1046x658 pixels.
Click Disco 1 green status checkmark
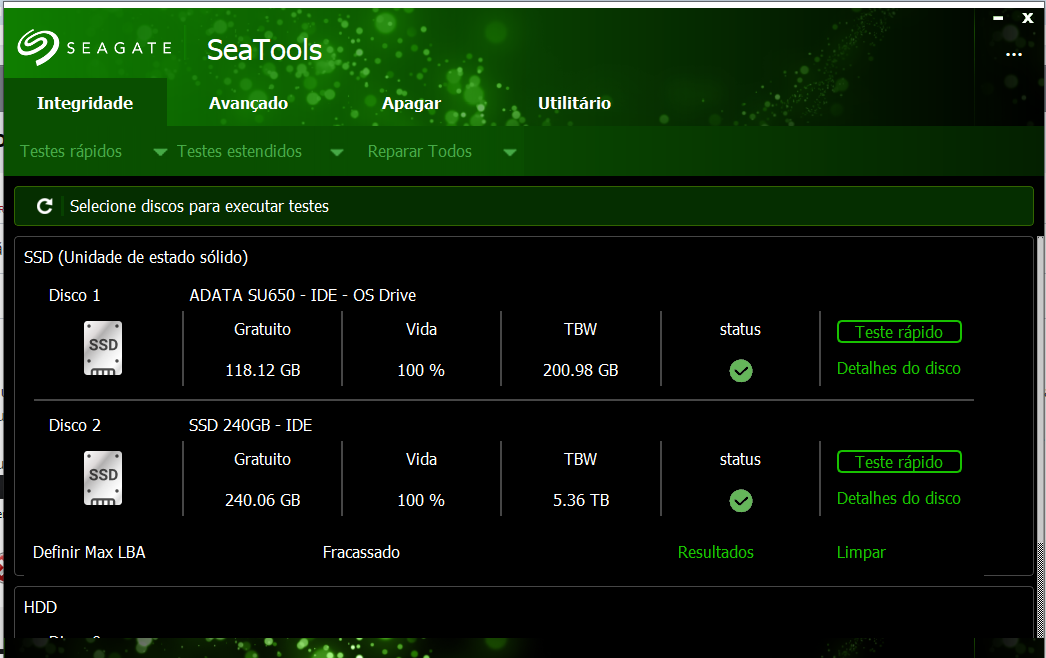pyautogui.click(x=740, y=370)
